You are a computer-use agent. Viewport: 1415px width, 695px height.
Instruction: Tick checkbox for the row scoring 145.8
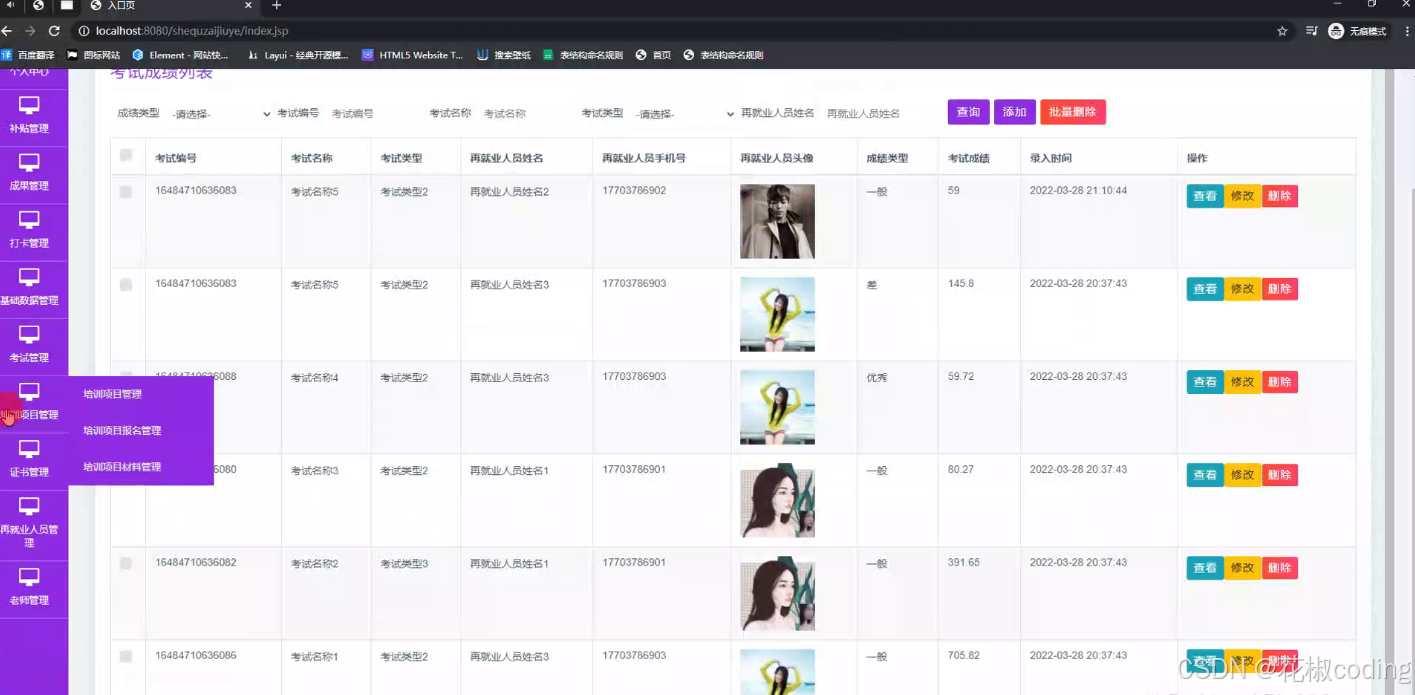[x=126, y=285]
